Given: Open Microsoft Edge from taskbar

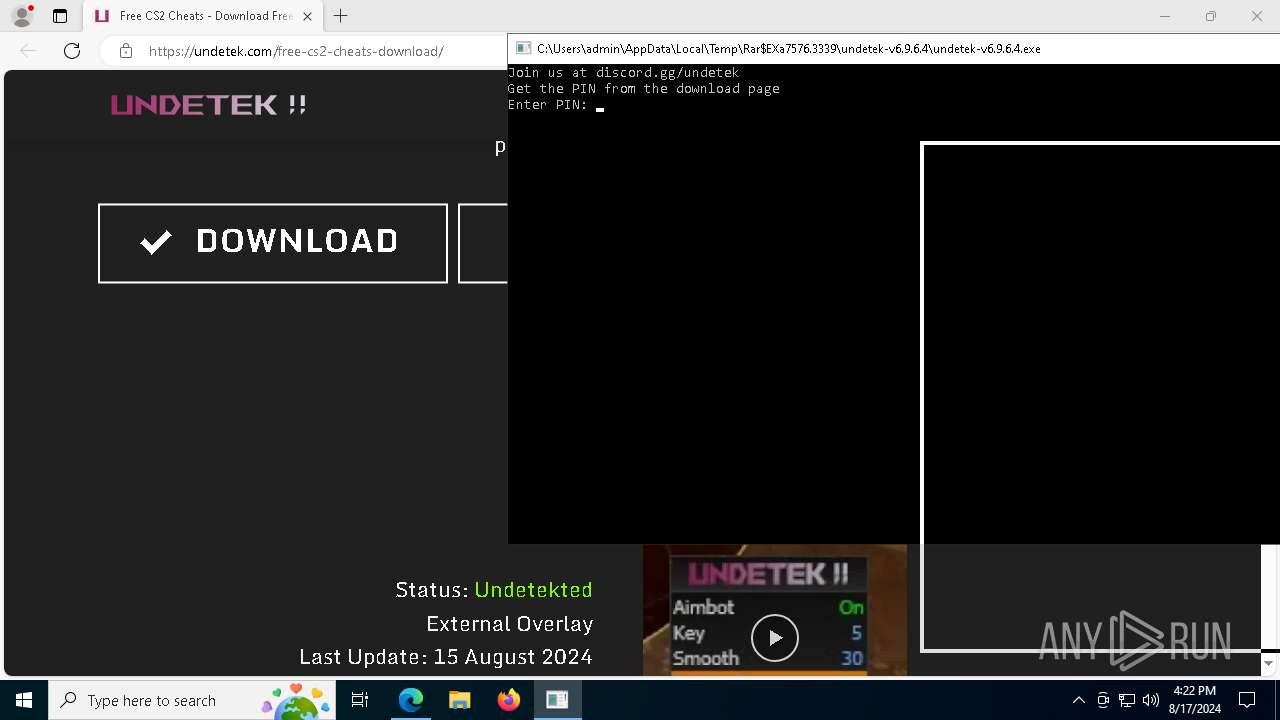Looking at the screenshot, I should 411,700.
